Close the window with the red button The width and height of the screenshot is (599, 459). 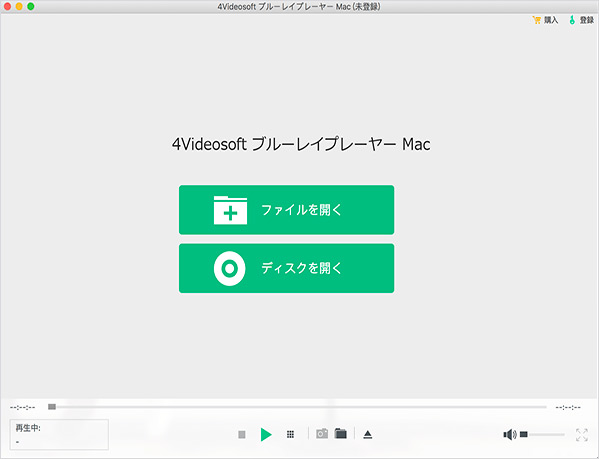coord(7,6)
